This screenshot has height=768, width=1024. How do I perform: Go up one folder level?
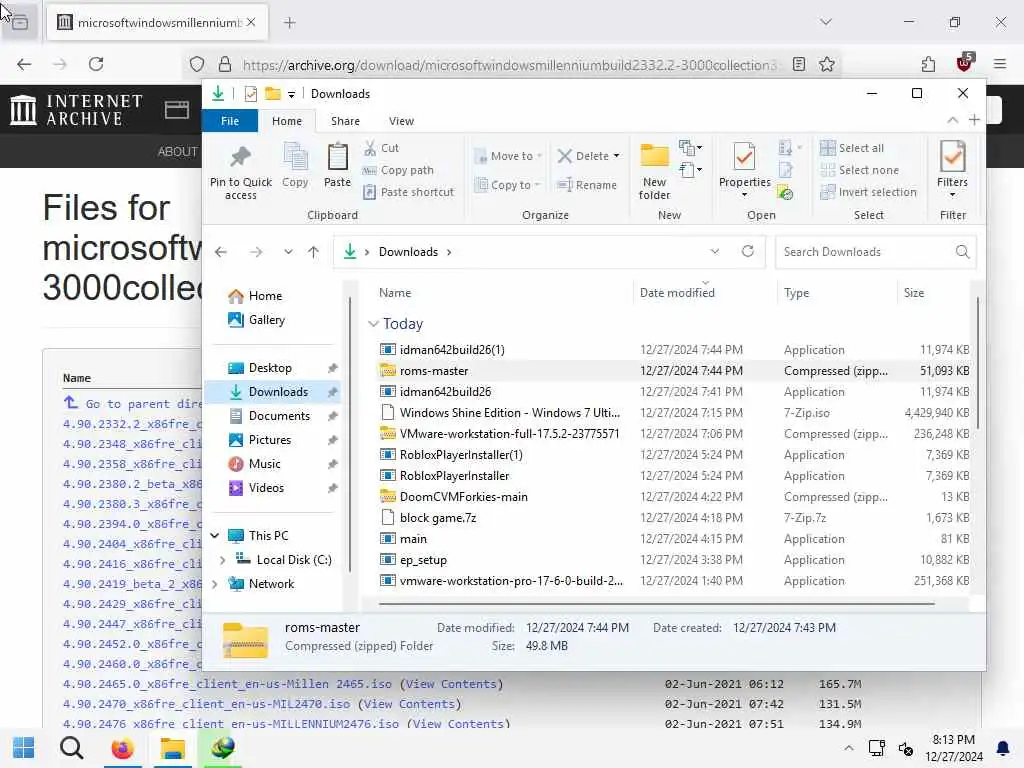(313, 252)
